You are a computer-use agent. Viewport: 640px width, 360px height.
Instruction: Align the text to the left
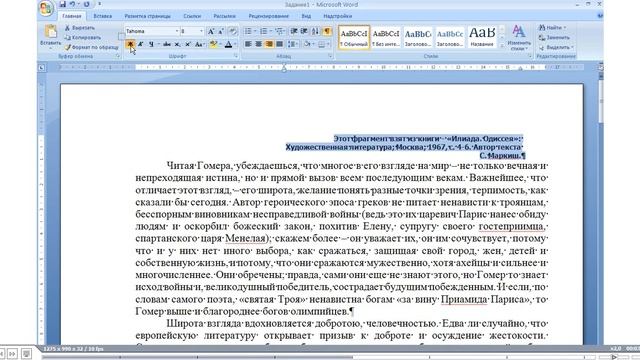(x=248, y=44)
